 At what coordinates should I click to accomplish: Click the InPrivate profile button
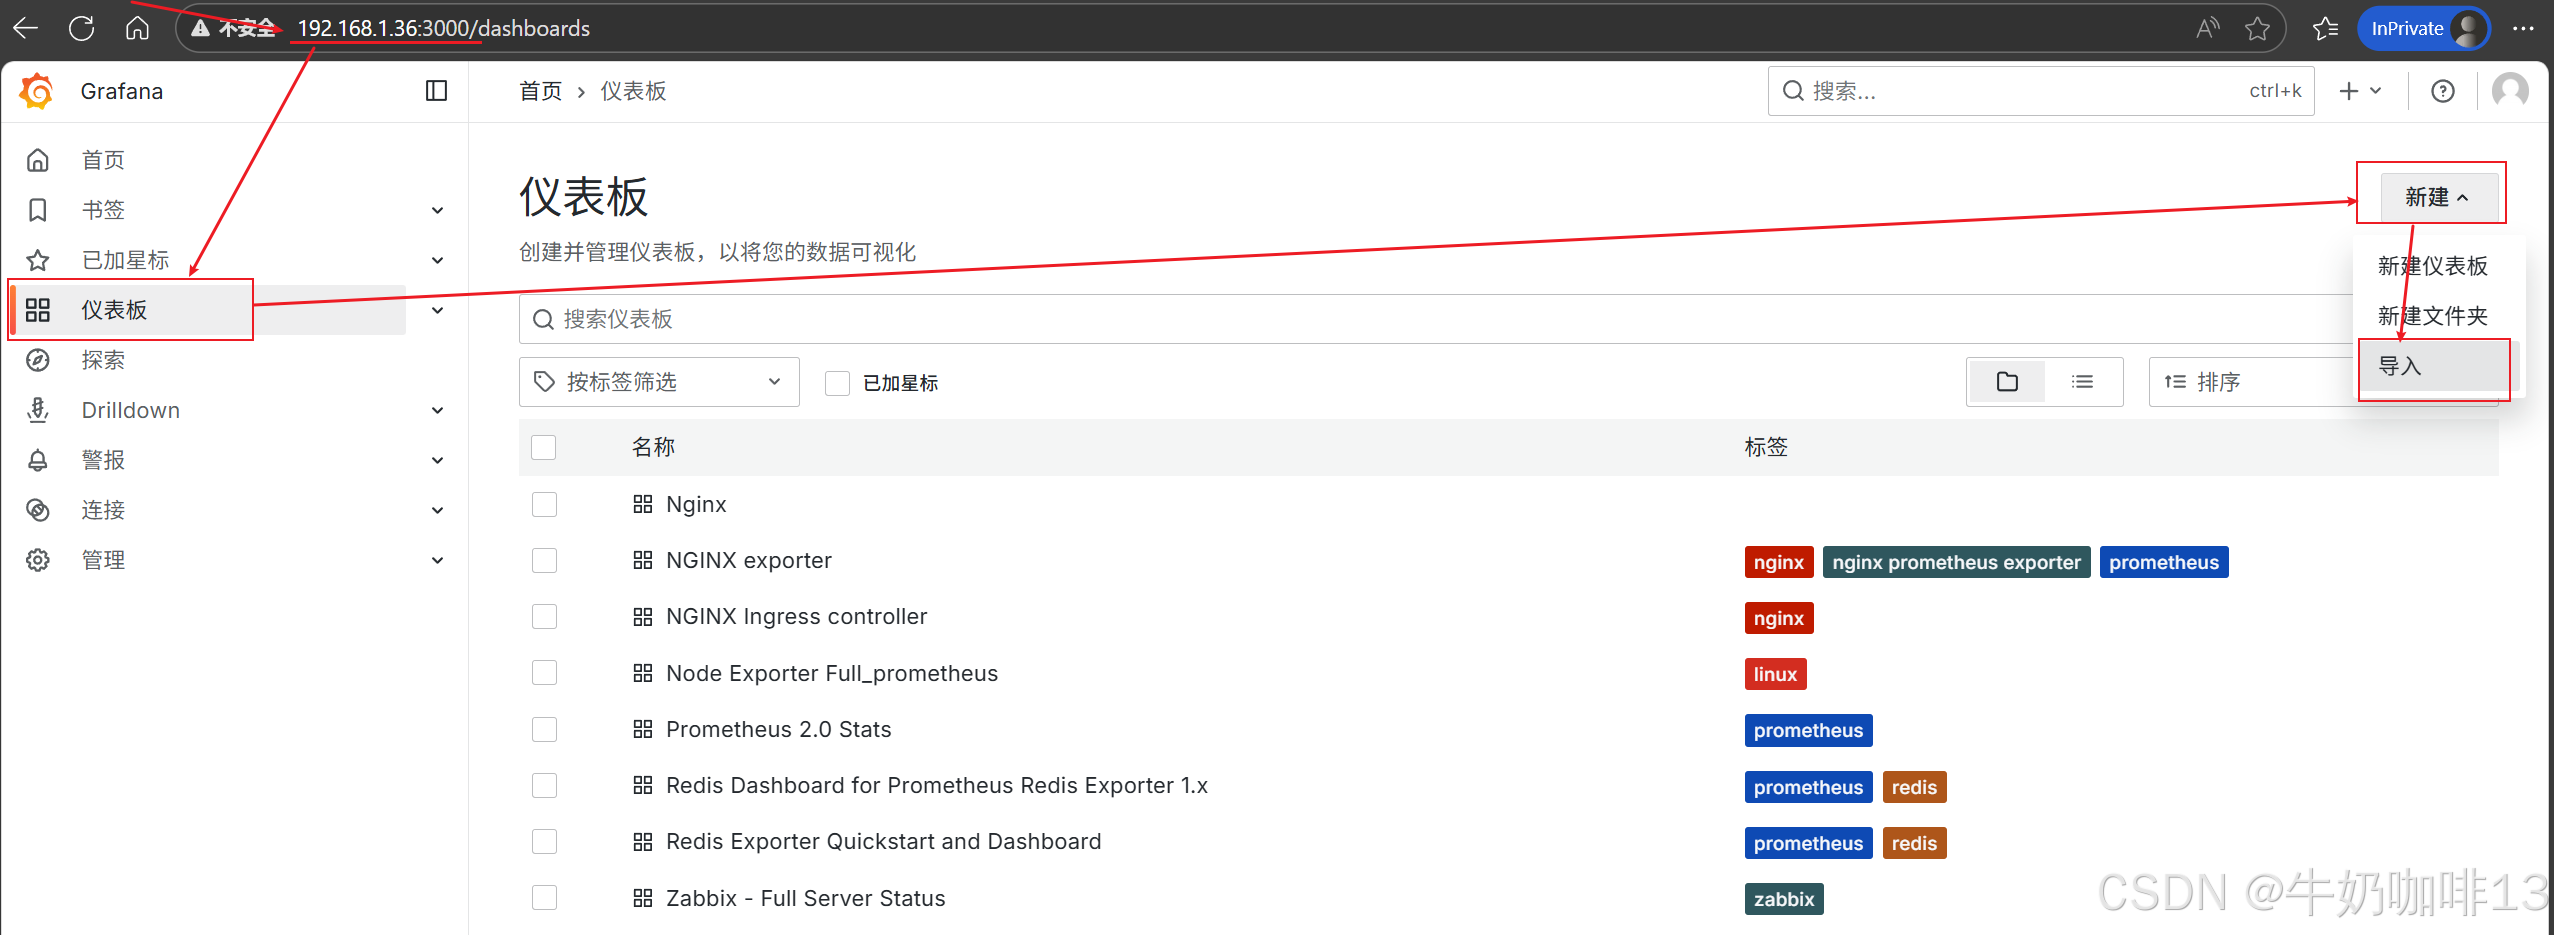click(x=2425, y=28)
